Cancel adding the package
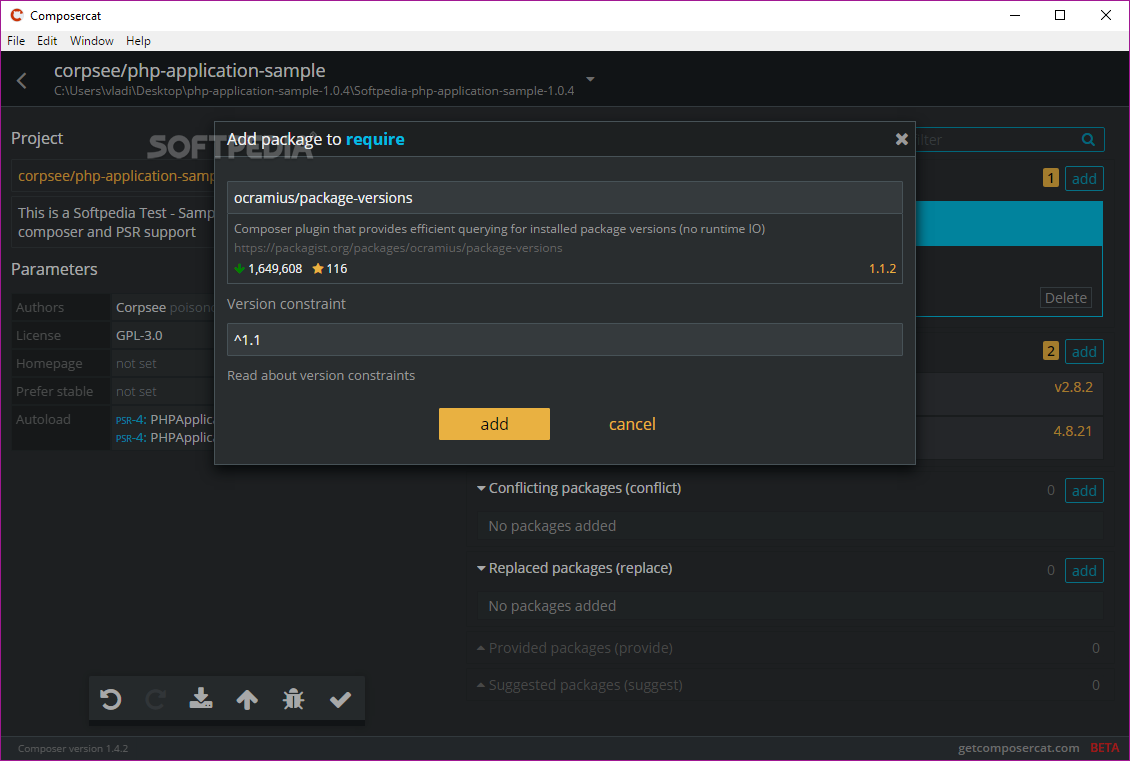The height and width of the screenshot is (761, 1130). pyautogui.click(x=632, y=424)
